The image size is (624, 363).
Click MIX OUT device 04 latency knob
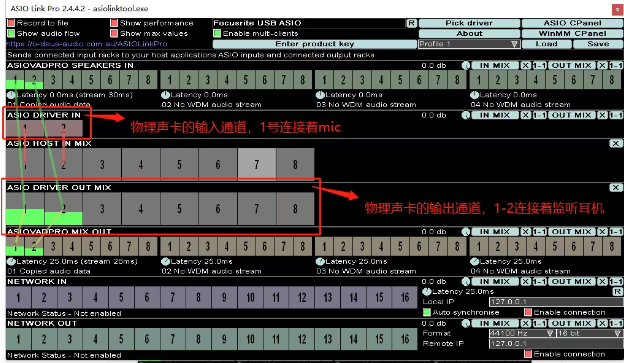coord(474,262)
